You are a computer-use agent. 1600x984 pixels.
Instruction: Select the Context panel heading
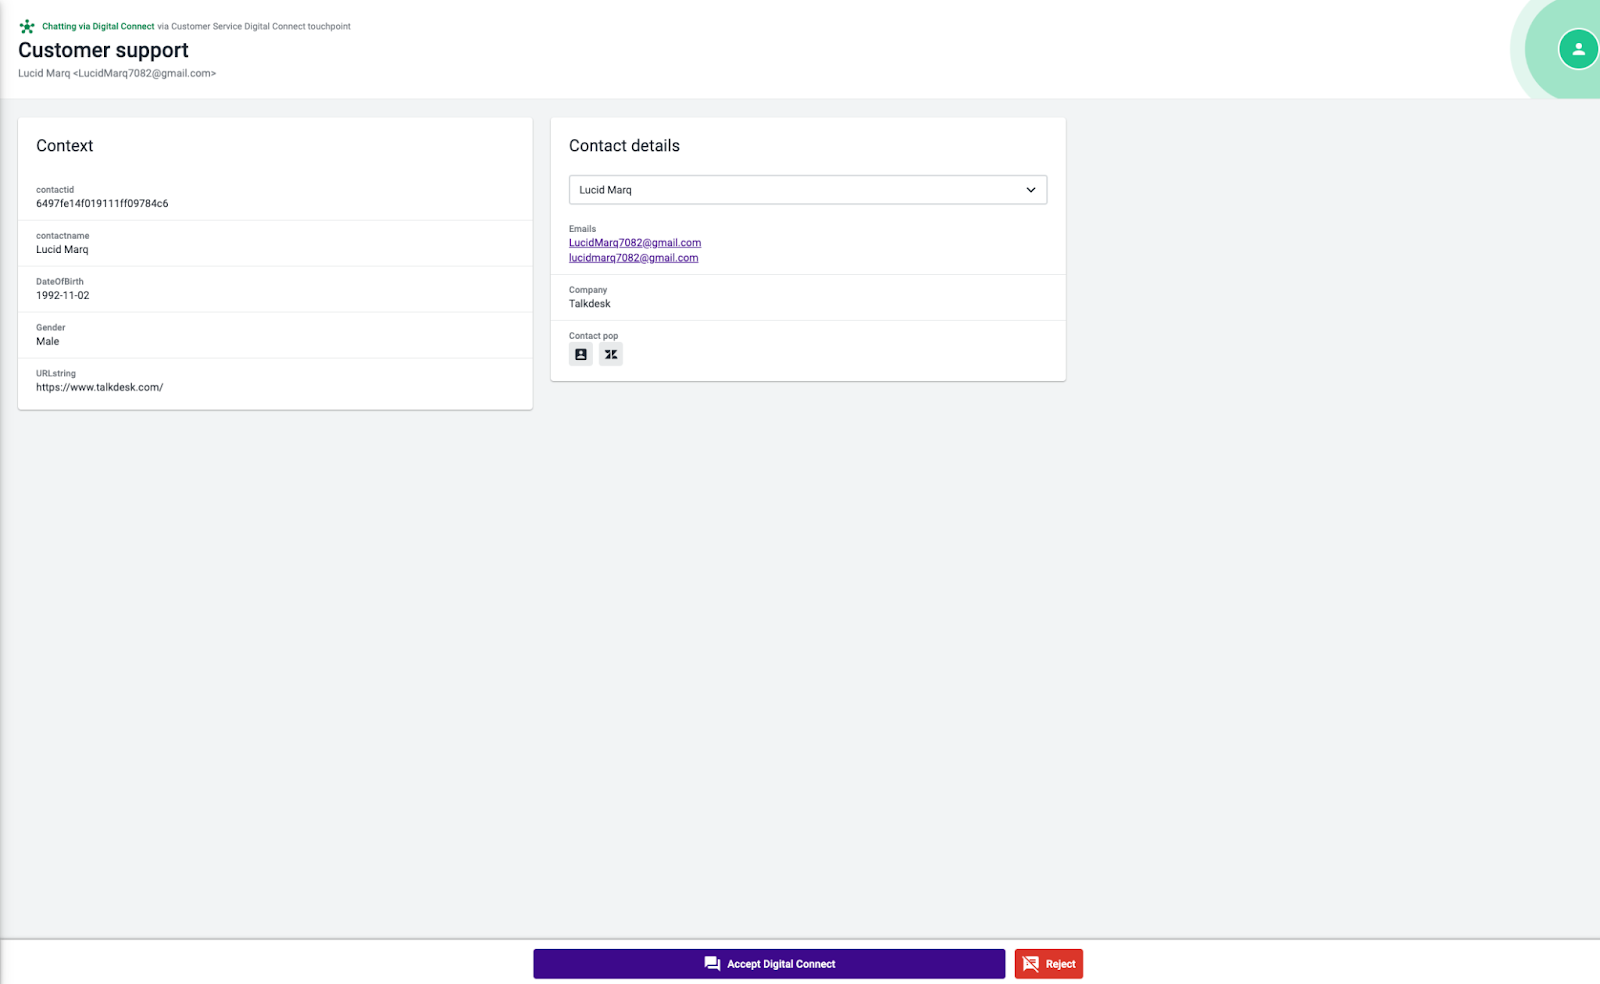point(64,145)
